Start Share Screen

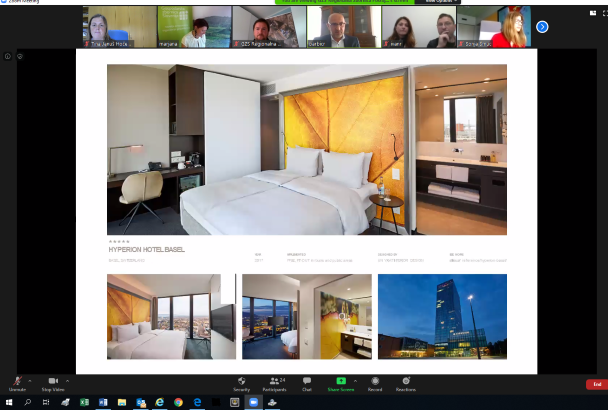pyautogui.click(x=341, y=384)
